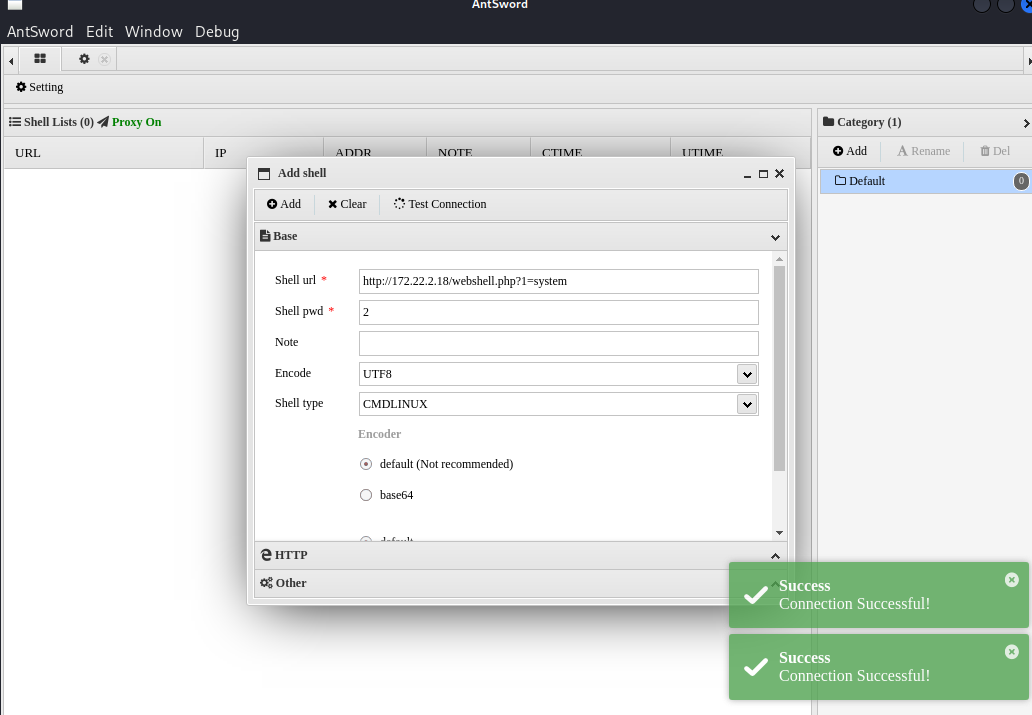This screenshot has width=1032, height=715.
Task: Click the Note input field
Action: pyautogui.click(x=559, y=343)
